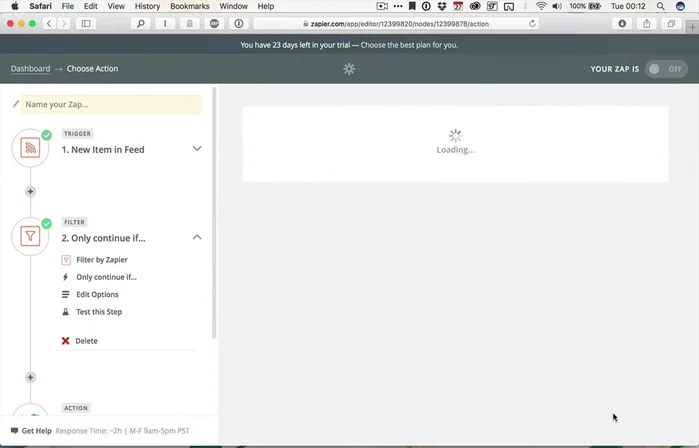Open the Safari downloads icon
The width and height of the screenshot is (699, 448).
coord(623,23)
